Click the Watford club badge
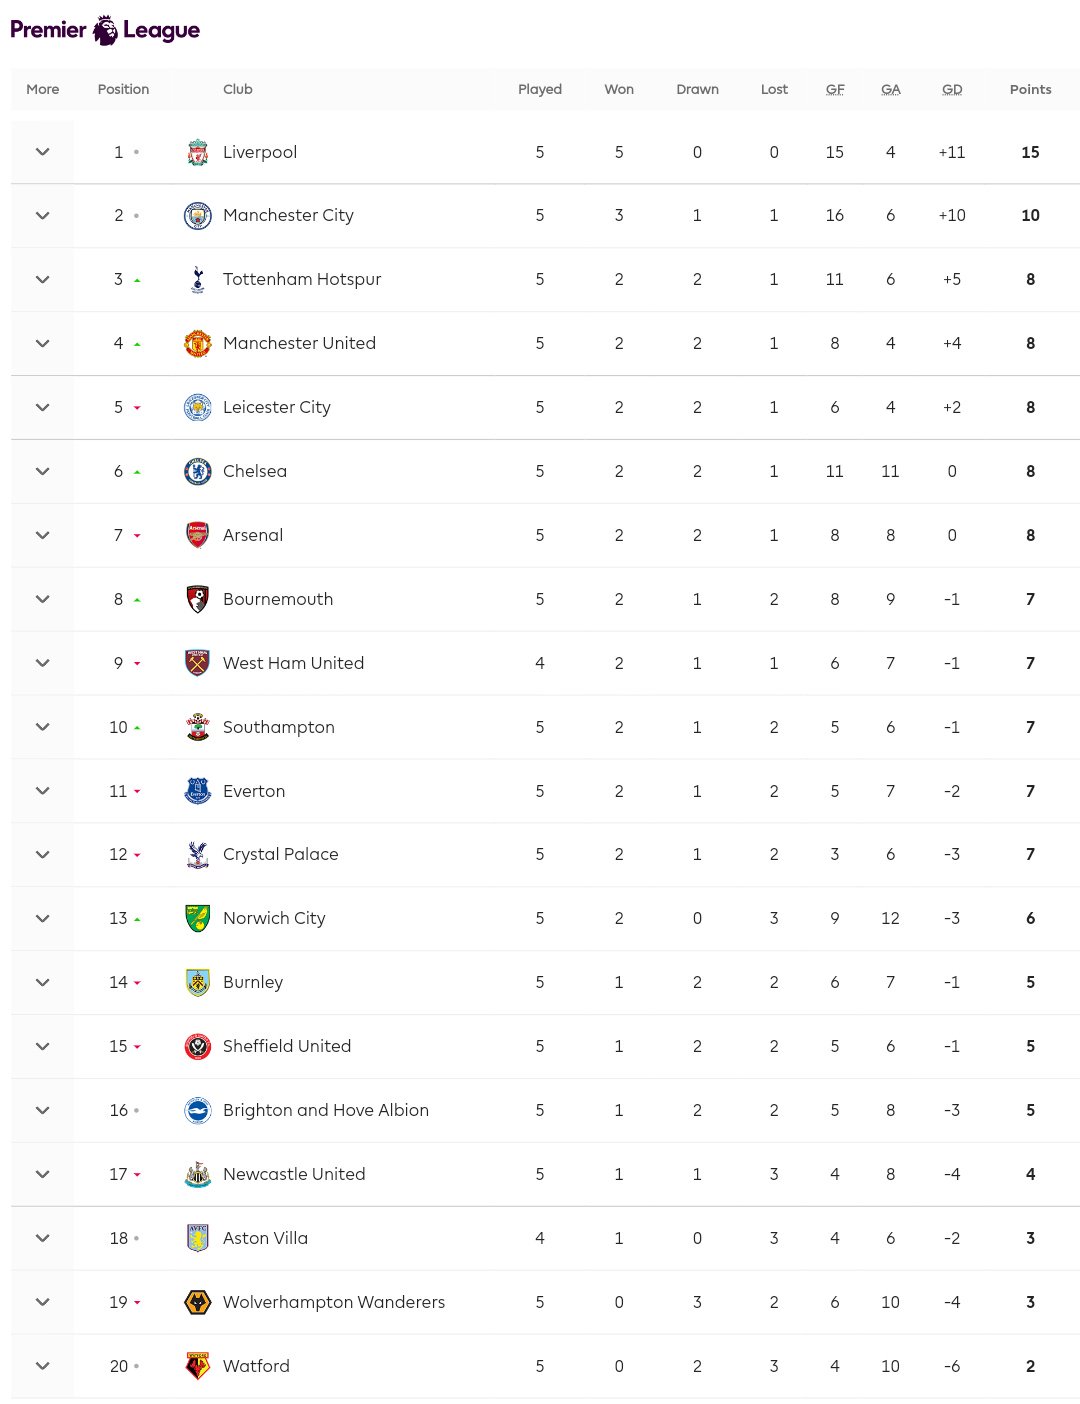The width and height of the screenshot is (1080, 1404). point(198,1366)
